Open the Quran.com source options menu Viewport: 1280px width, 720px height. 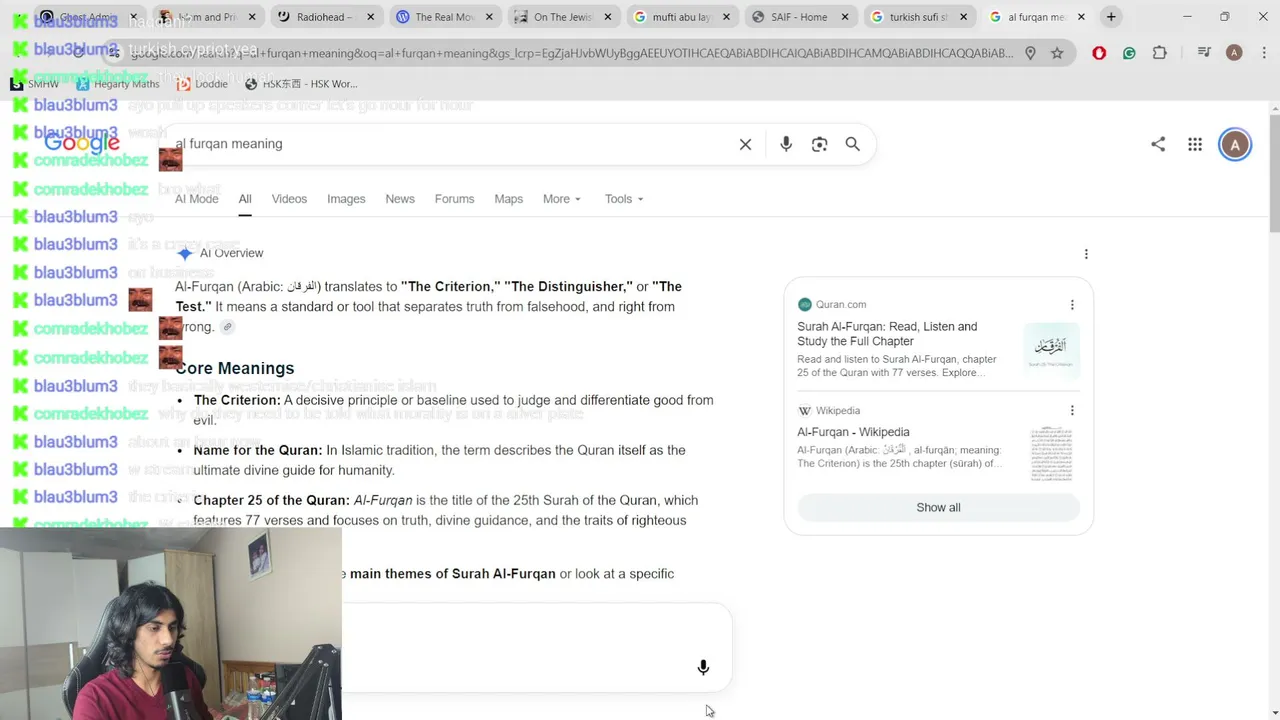pos(1072,305)
